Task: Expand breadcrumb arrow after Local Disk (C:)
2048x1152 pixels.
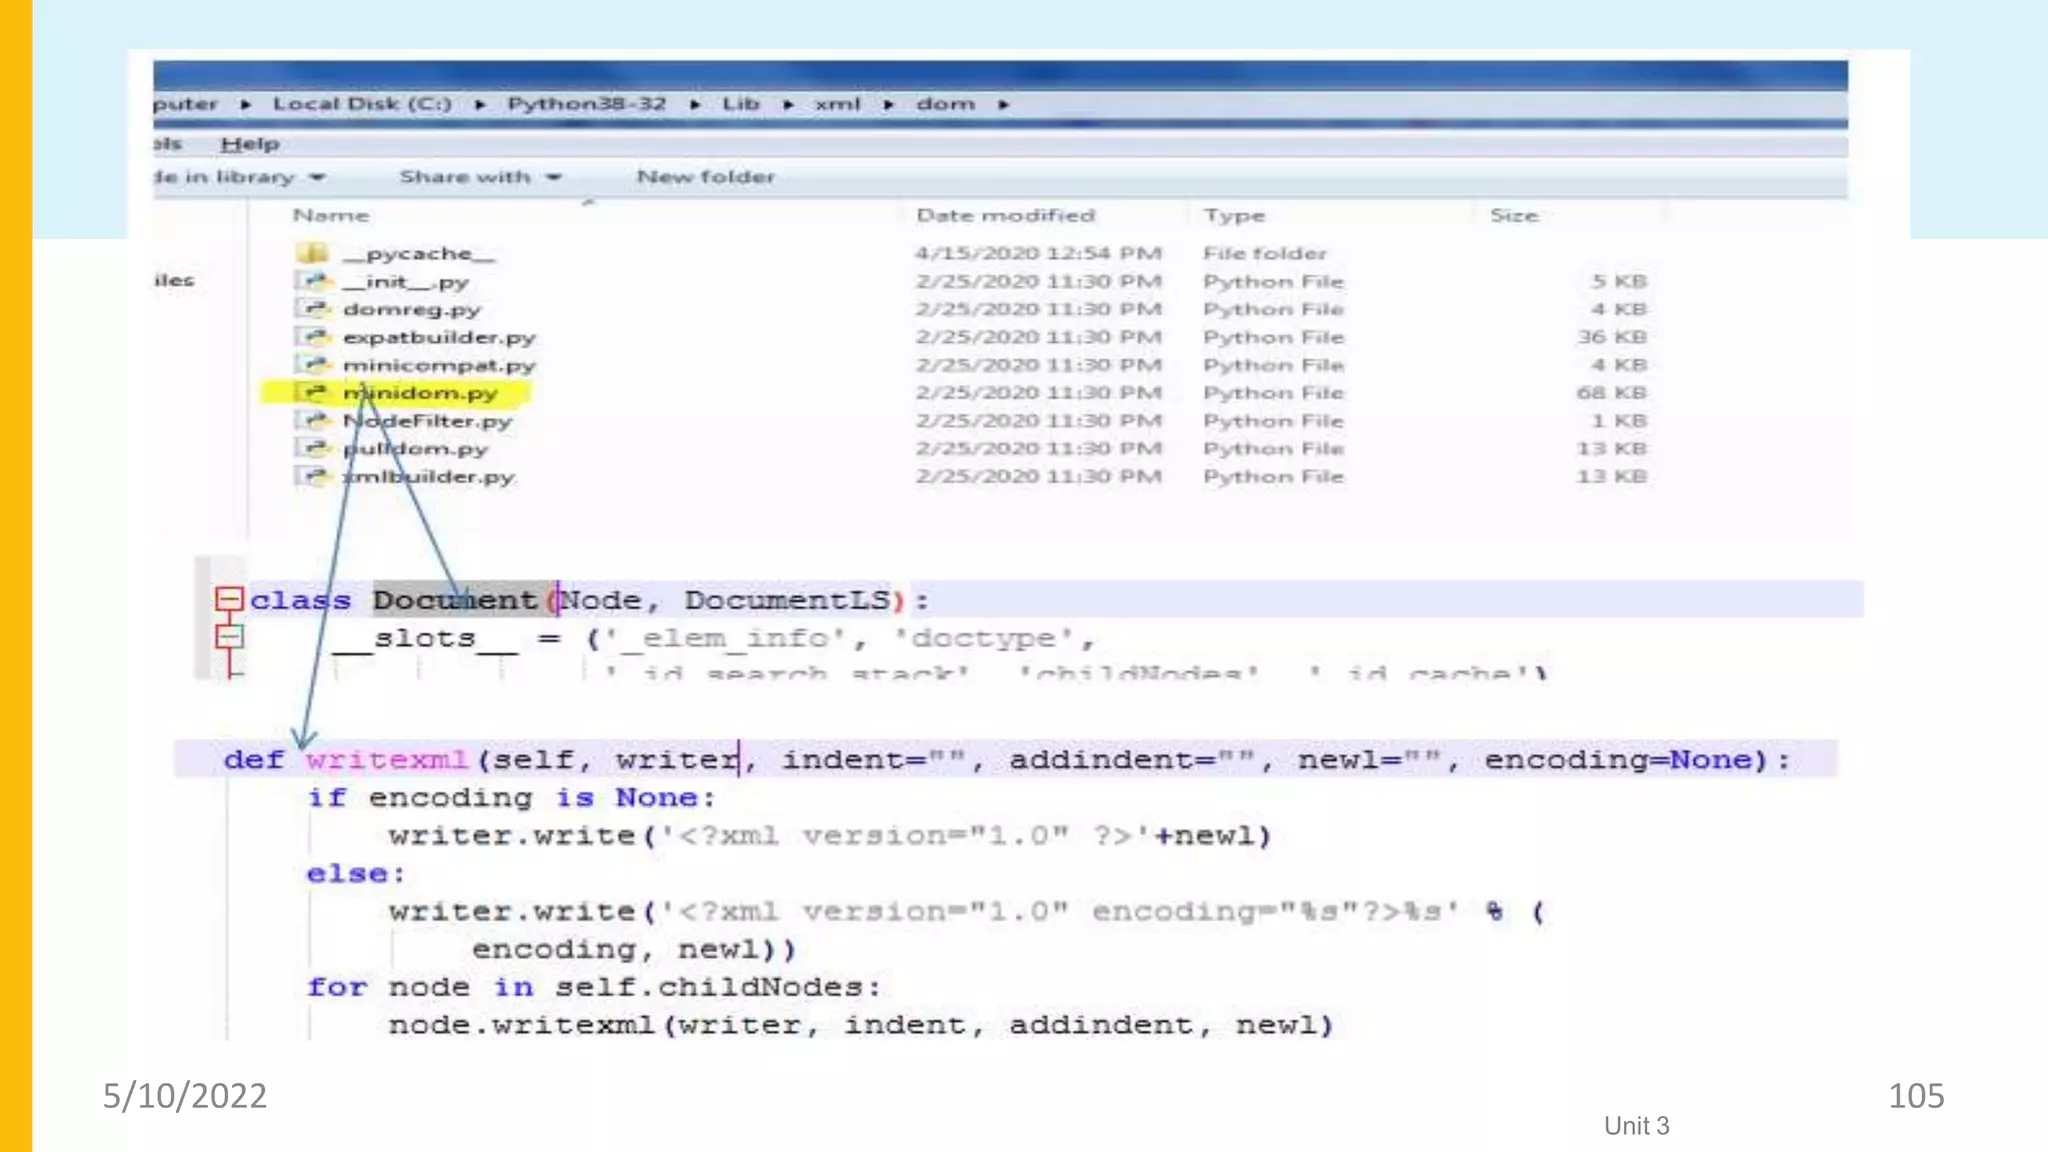Action: click(x=480, y=104)
